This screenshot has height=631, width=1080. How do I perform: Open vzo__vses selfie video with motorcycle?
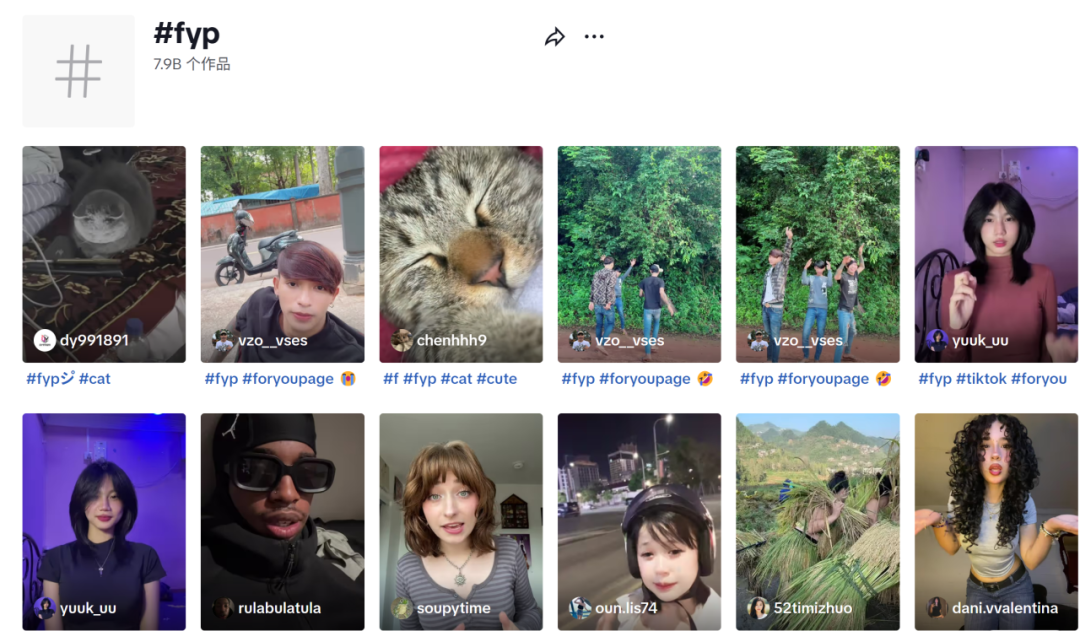pos(282,254)
